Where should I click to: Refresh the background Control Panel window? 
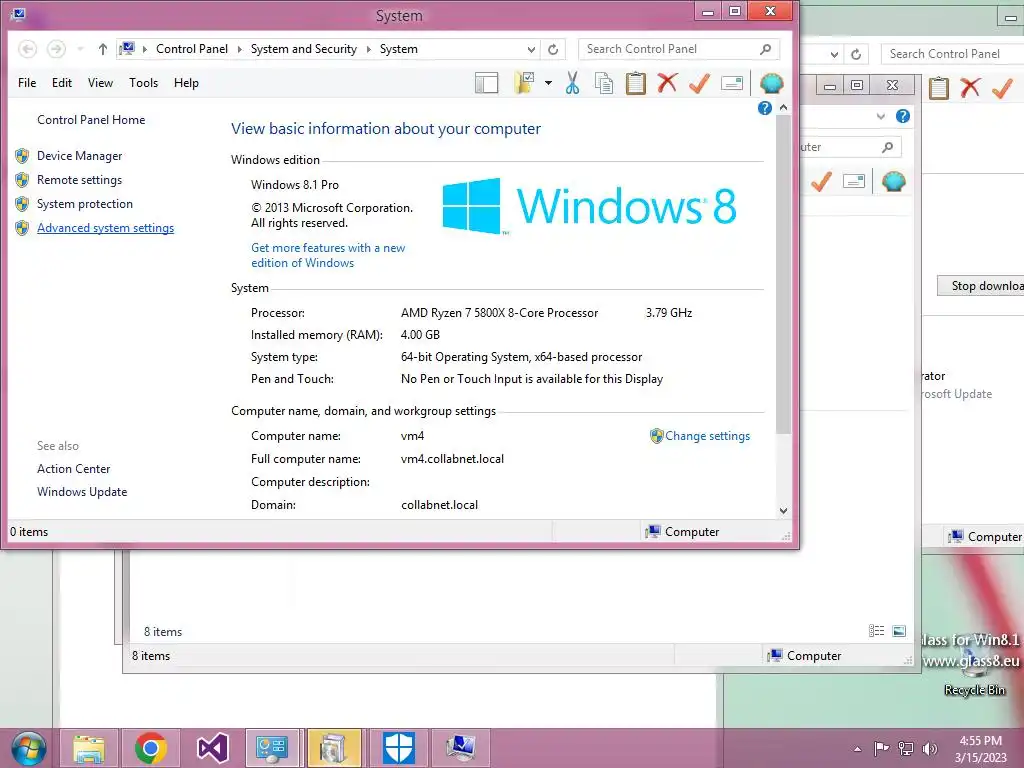pyautogui.click(x=856, y=54)
